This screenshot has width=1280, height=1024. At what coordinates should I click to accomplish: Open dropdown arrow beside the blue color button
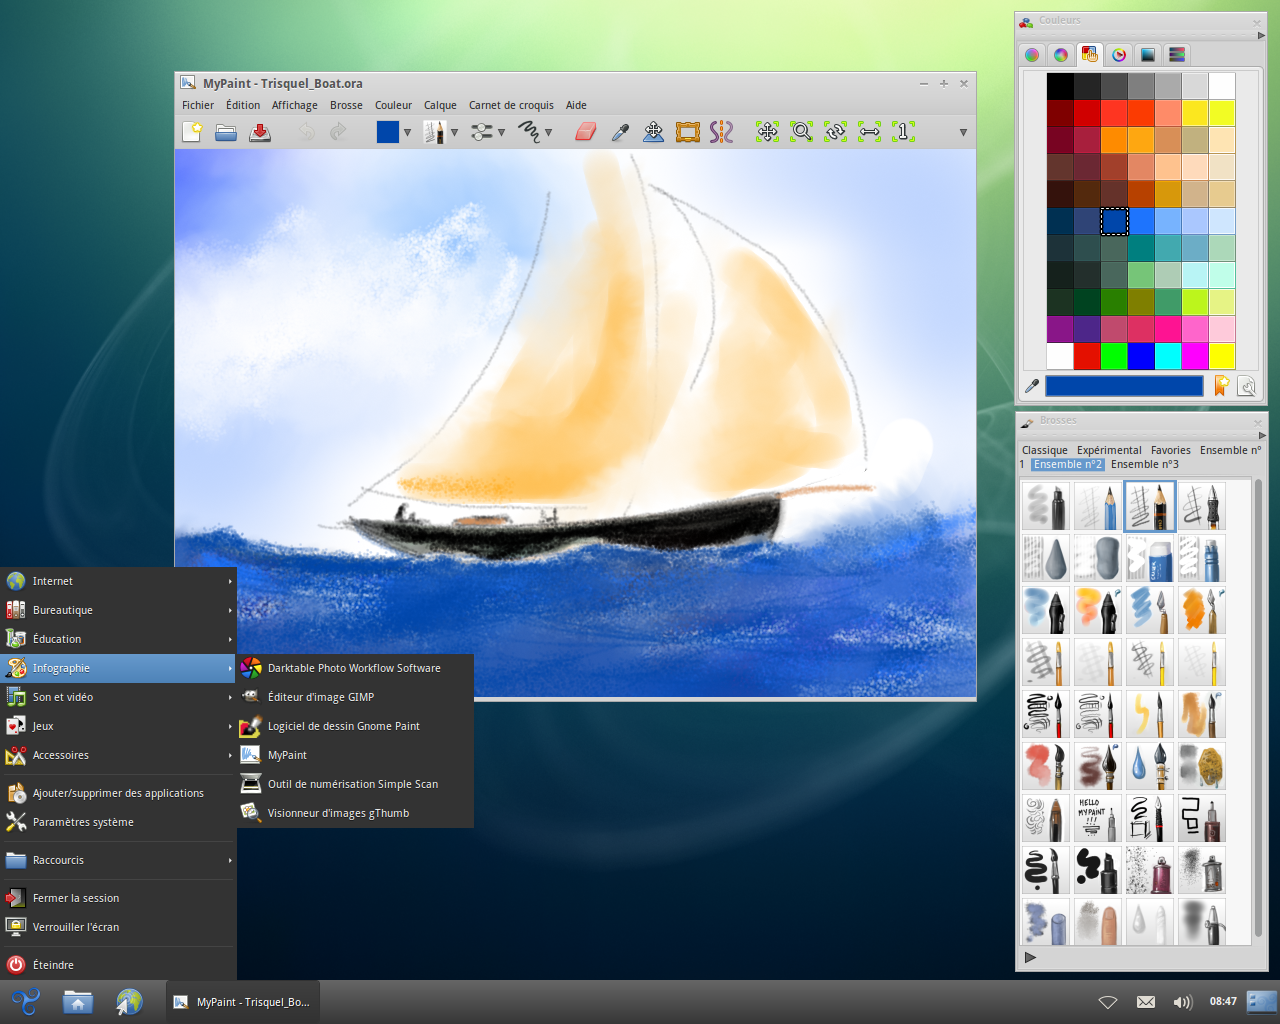(x=407, y=132)
